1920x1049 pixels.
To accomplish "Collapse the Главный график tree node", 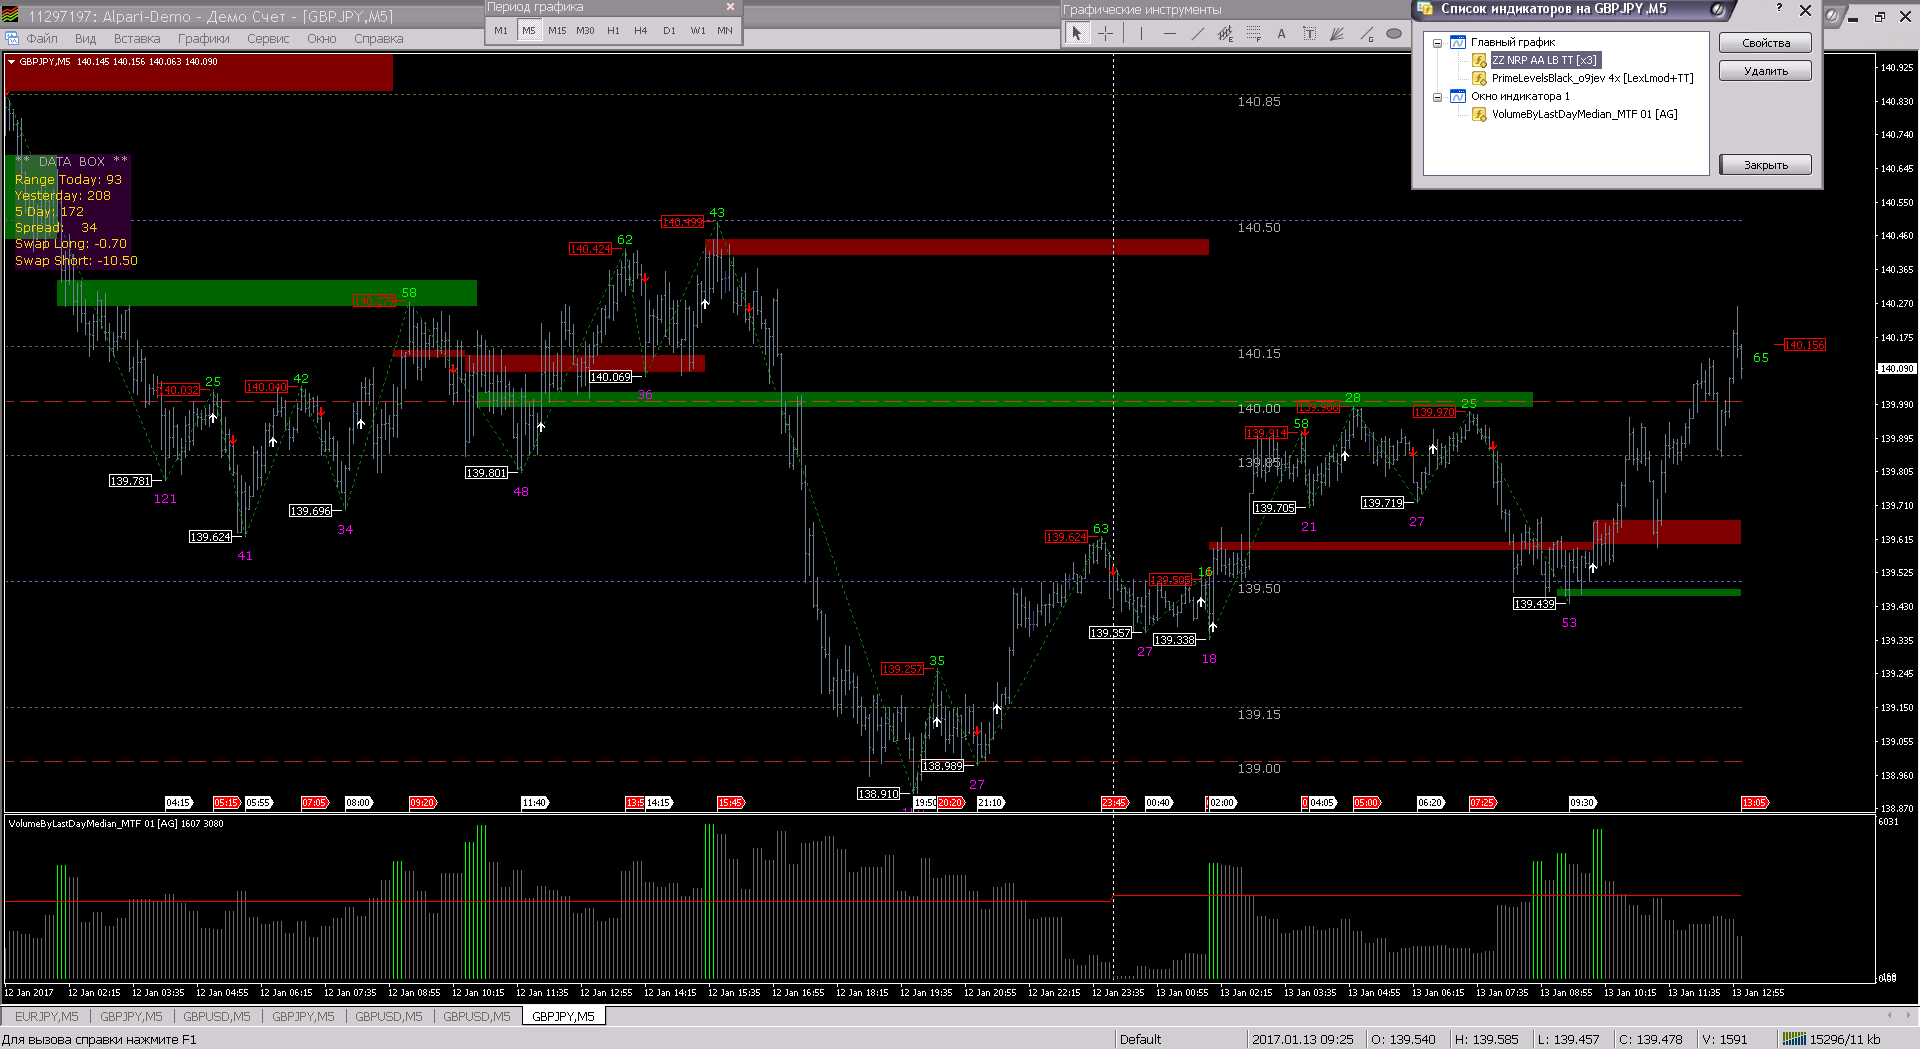I will coord(1438,43).
